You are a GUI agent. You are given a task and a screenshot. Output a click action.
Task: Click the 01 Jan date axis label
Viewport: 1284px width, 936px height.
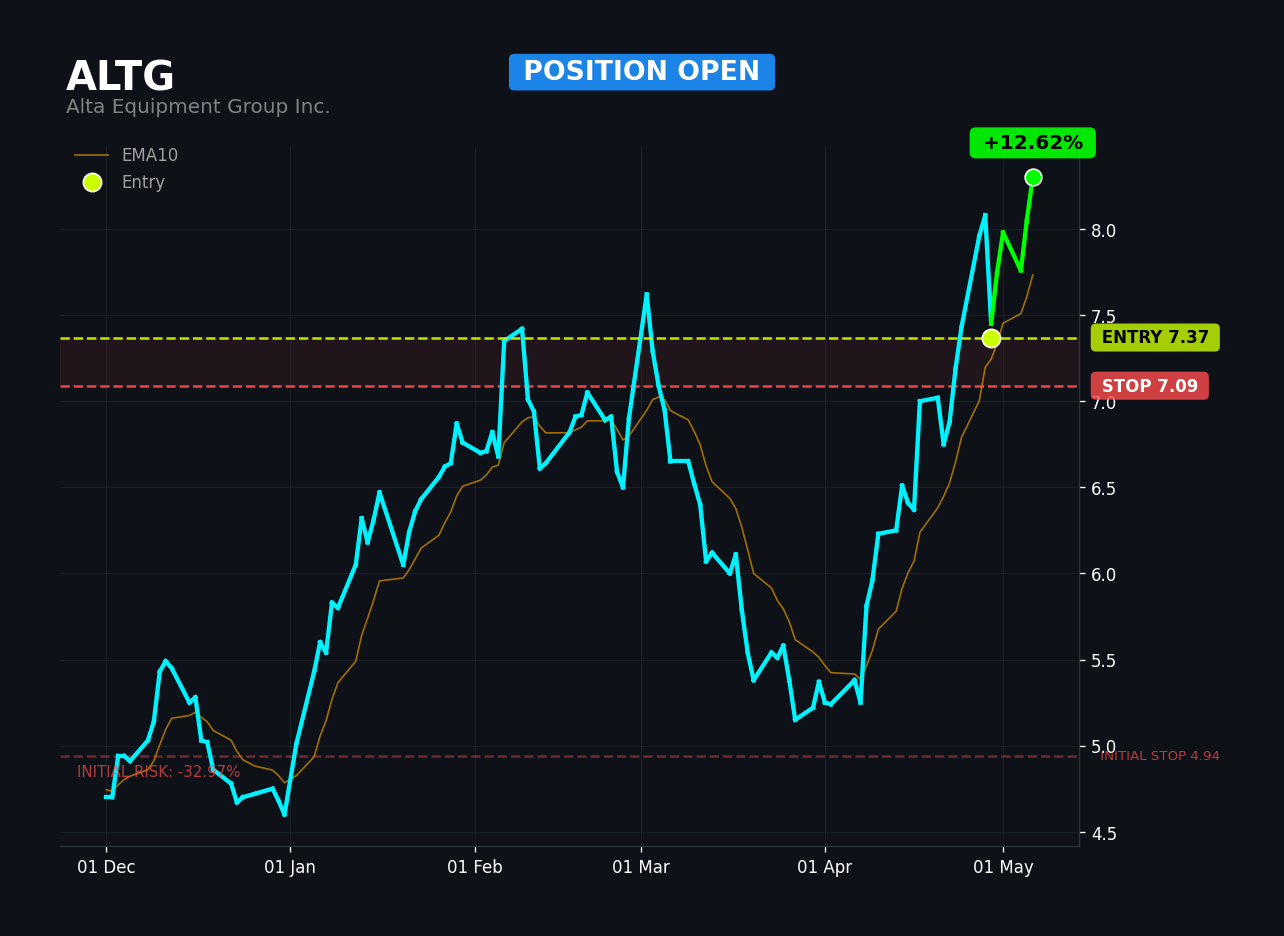coord(290,867)
